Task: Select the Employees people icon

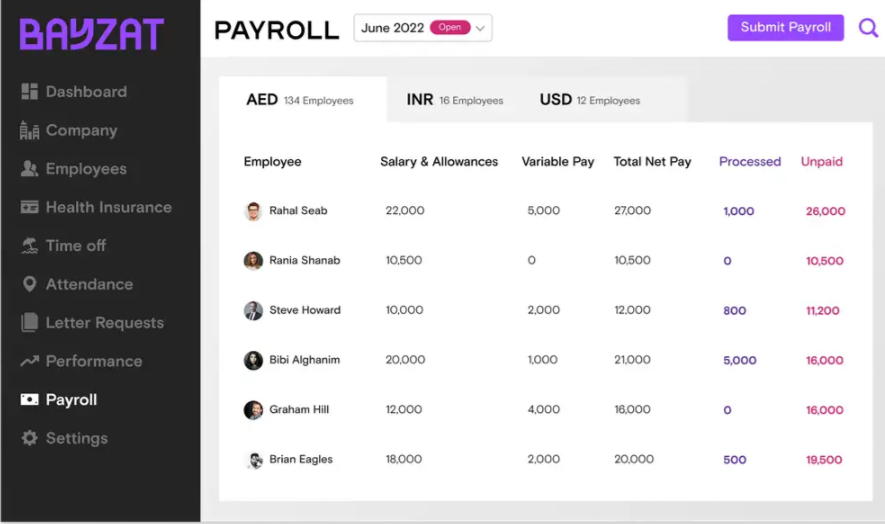Action: 29,169
